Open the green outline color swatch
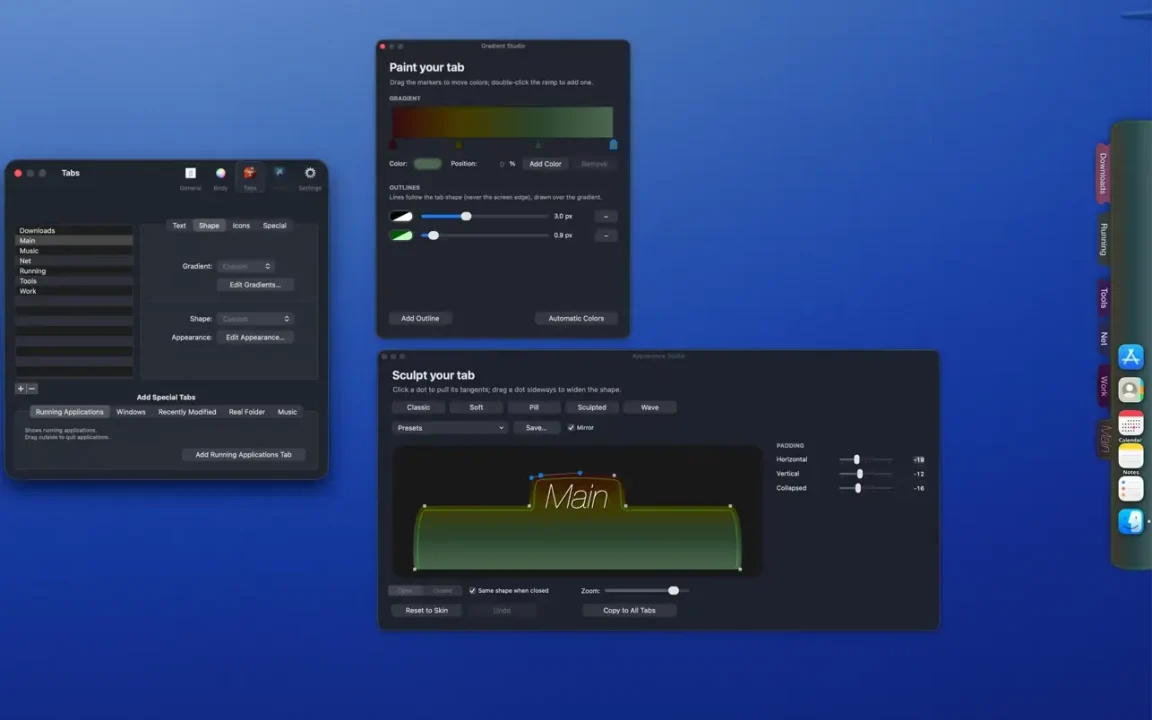This screenshot has width=1152, height=720. (401, 236)
